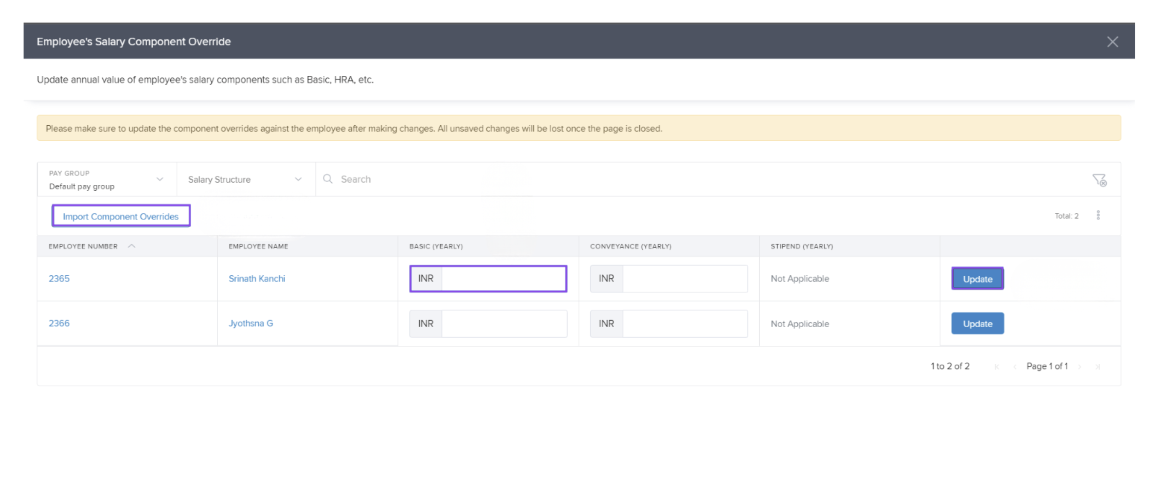Click Update button for Srinath Kanchi
Viewport: 1161px width, 481px height.
coord(977,279)
